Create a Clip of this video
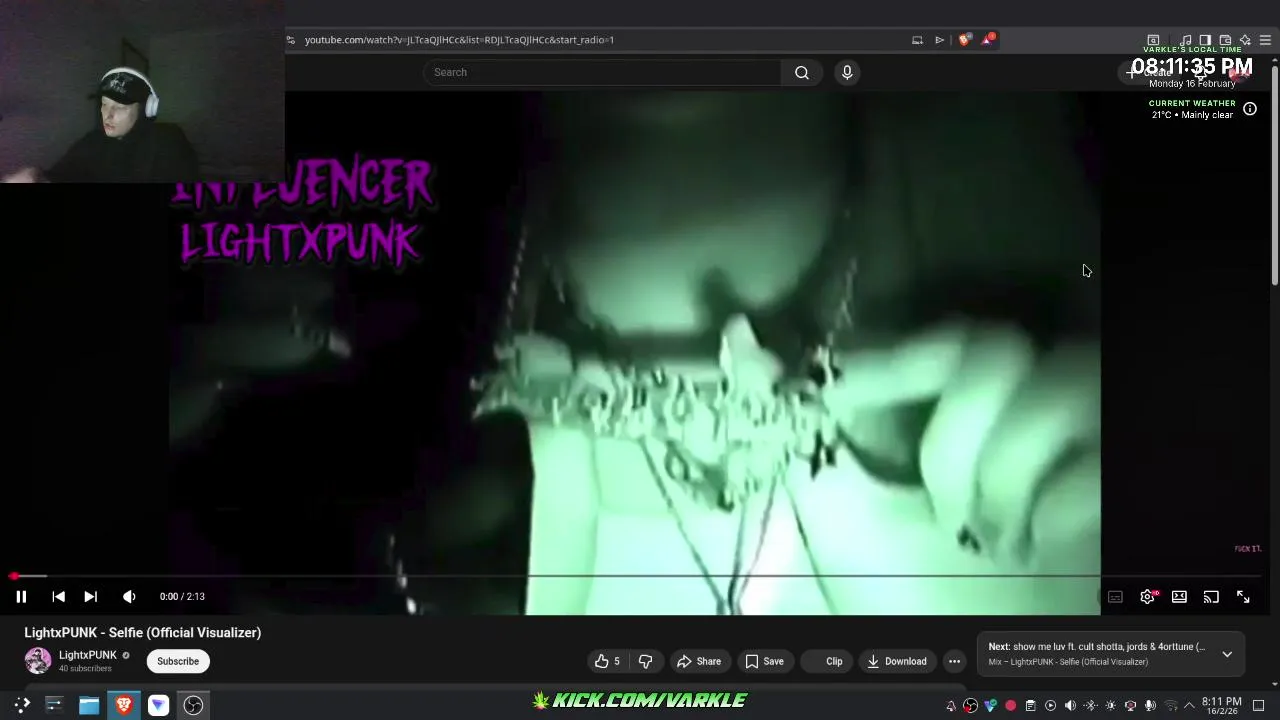This screenshot has height=720, width=1280. tap(826, 661)
